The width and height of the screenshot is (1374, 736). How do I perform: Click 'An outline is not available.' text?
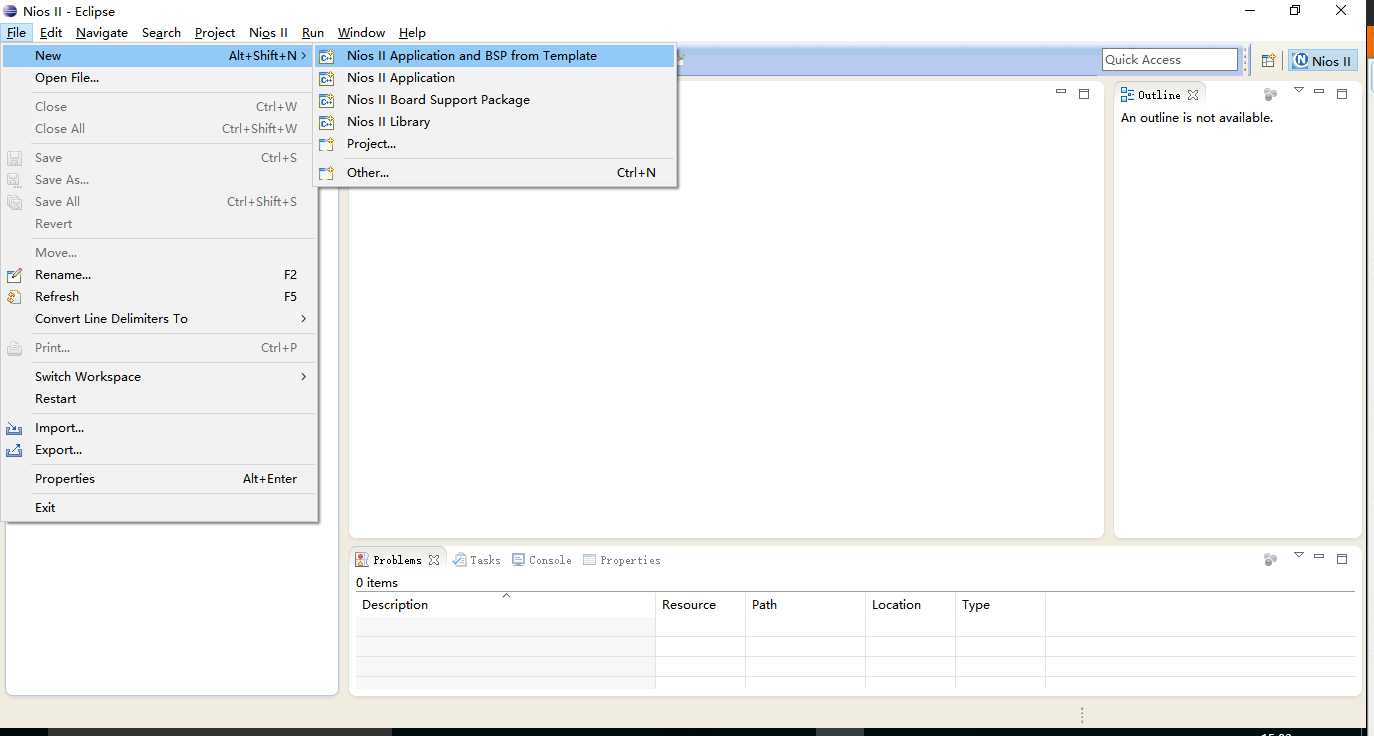click(x=1197, y=118)
